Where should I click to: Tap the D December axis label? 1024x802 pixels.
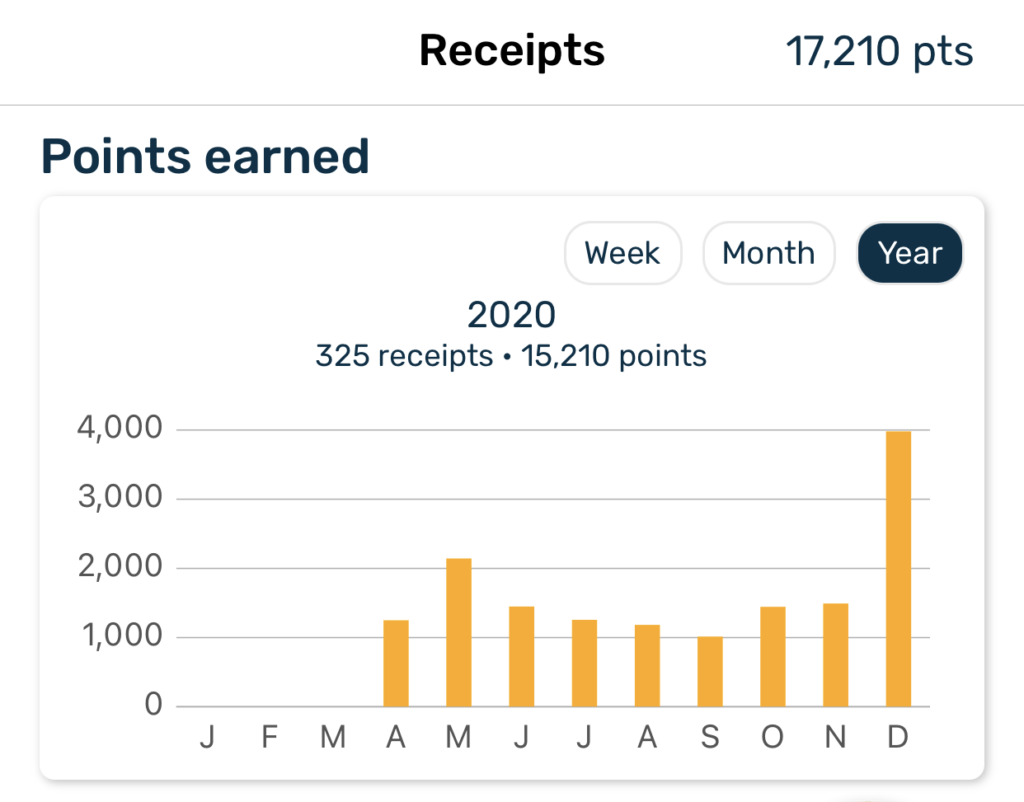point(898,737)
